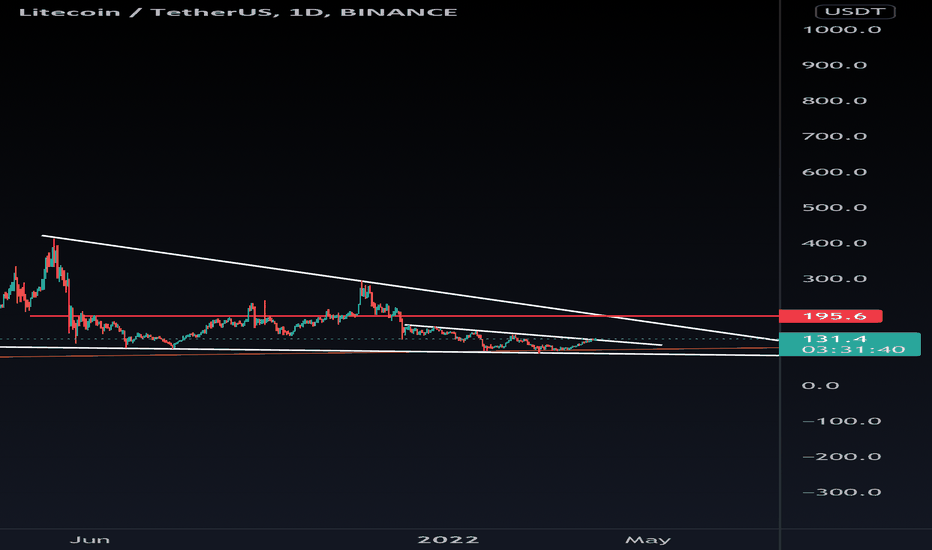The width and height of the screenshot is (932, 550).
Task: Click the -200.0 price axis label
Action: click(x=842, y=457)
